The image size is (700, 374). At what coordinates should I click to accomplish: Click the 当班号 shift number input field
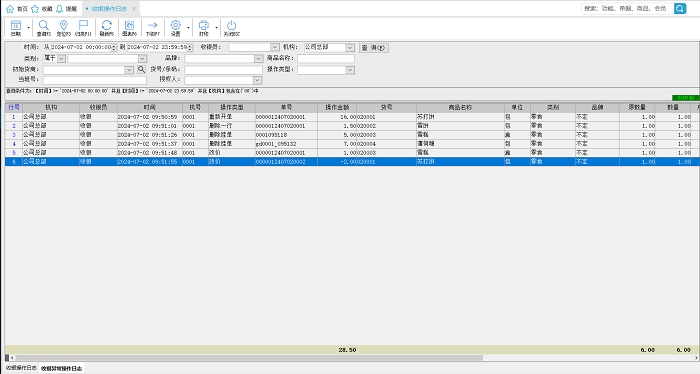95,80
